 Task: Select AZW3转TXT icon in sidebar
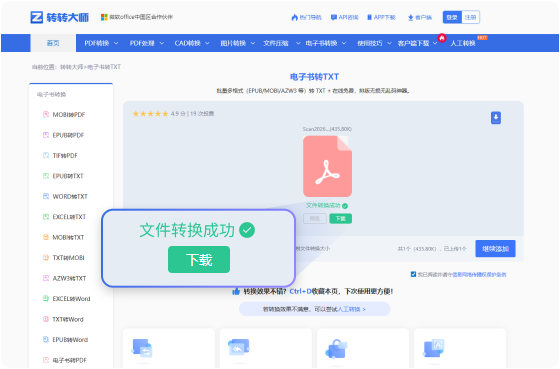click(x=46, y=278)
